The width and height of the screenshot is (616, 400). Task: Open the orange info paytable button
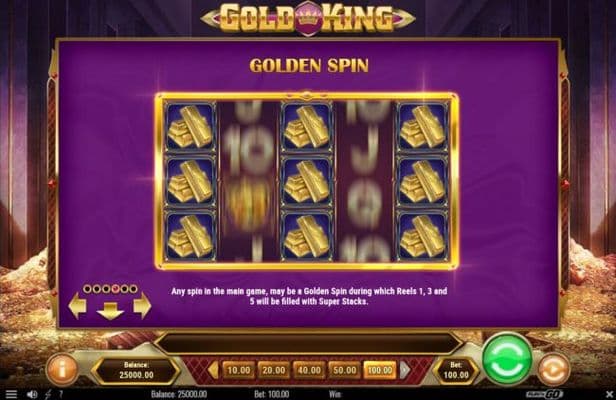(x=62, y=369)
